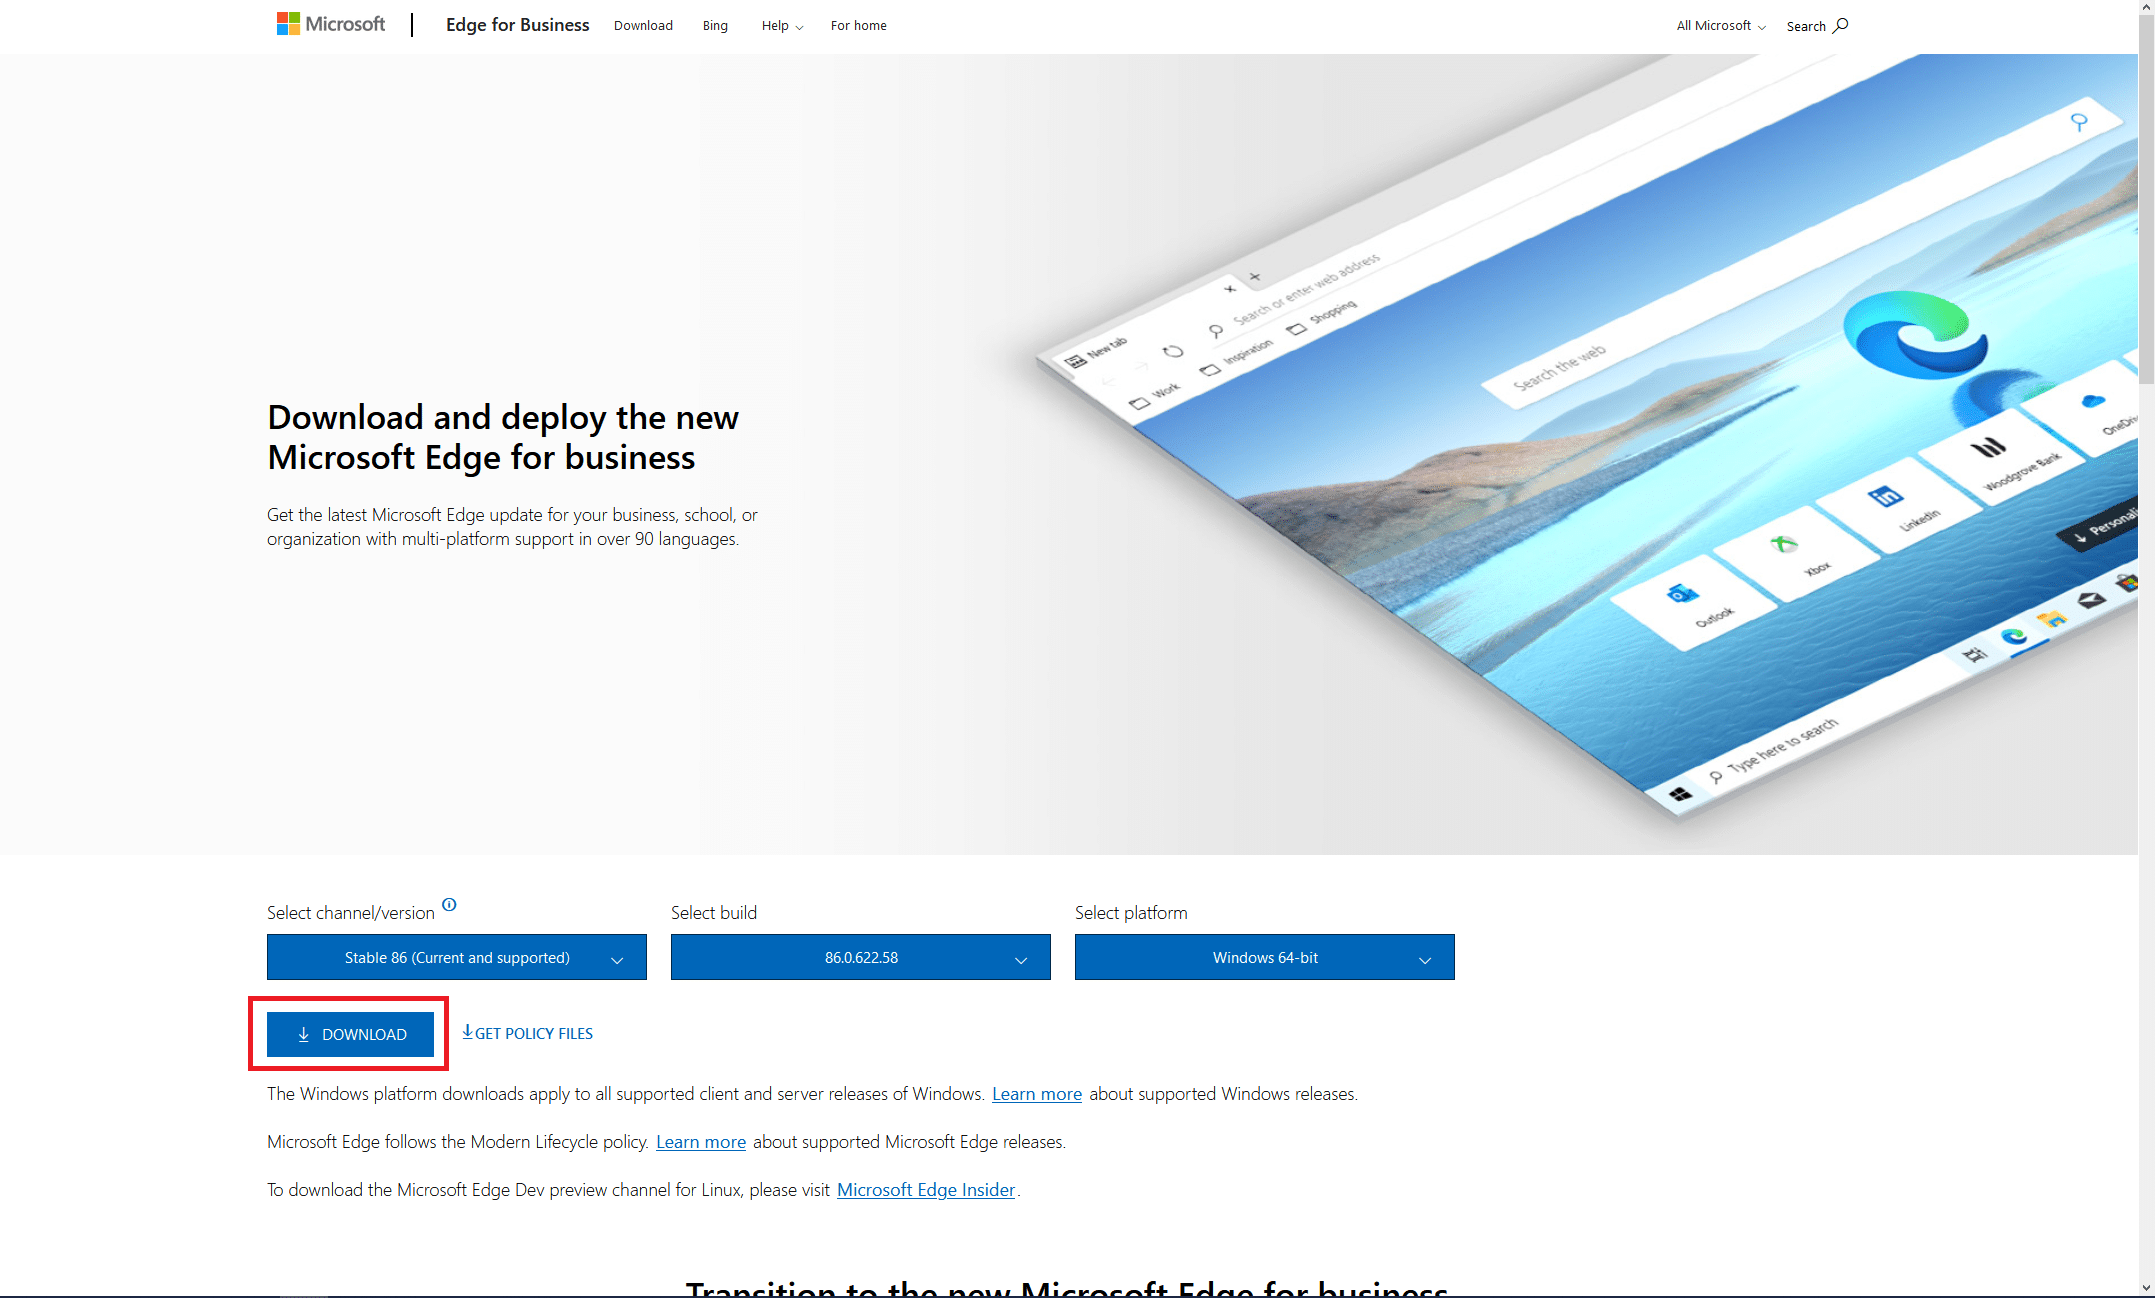This screenshot has width=2155, height=1298.
Task: Open the For home link
Action: click(x=858, y=26)
